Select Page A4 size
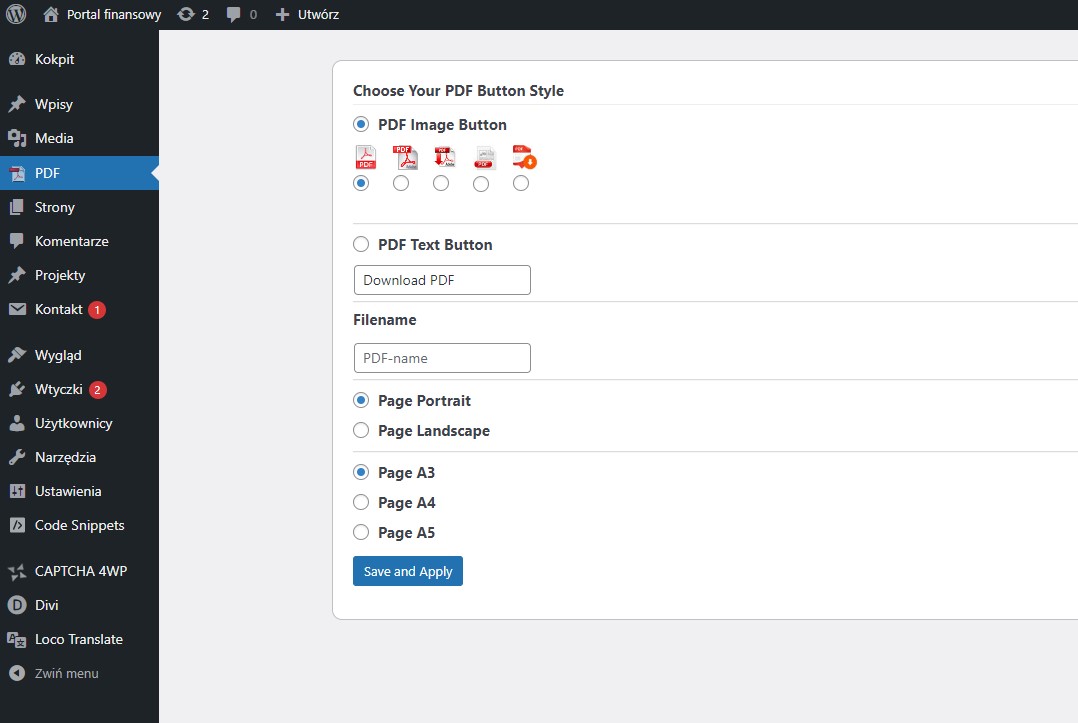The width and height of the screenshot is (1078, 723). (x=361, y=502)
